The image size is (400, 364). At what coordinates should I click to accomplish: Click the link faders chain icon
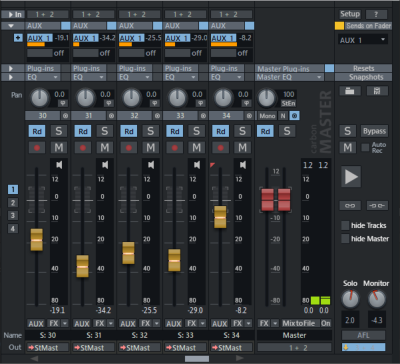(350, 206)
